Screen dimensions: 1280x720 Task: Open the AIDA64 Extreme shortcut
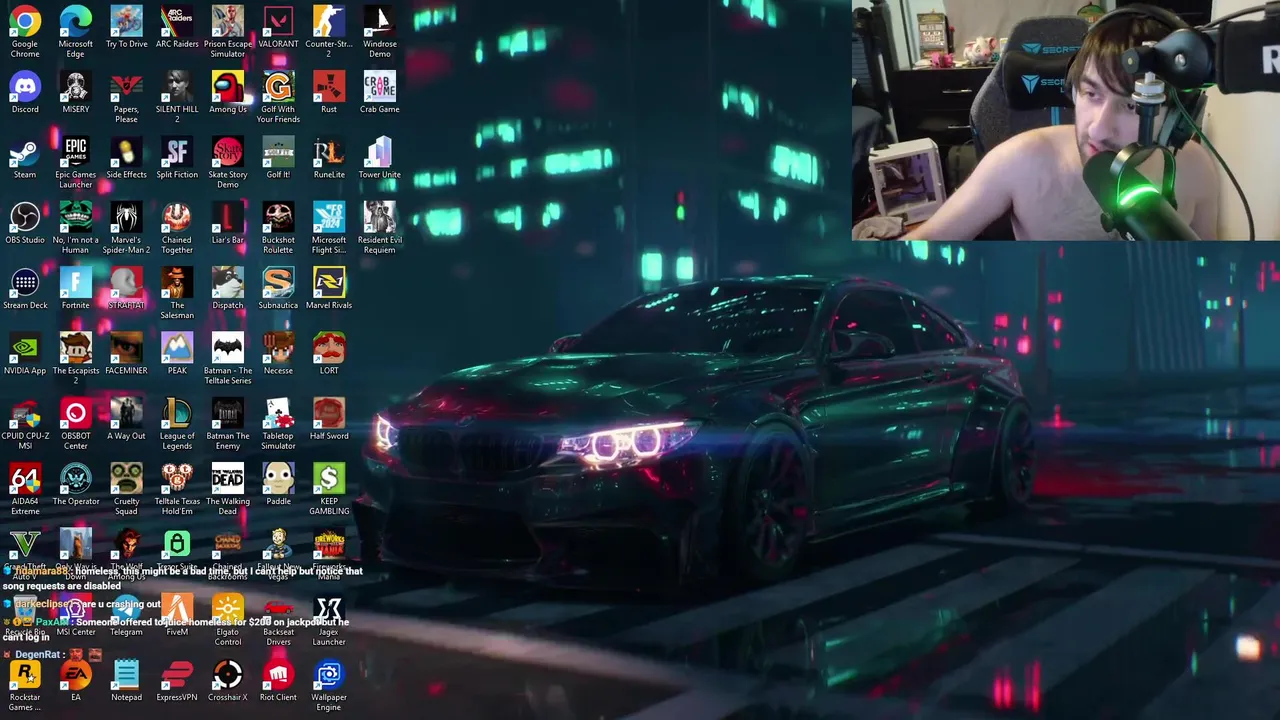25,479
